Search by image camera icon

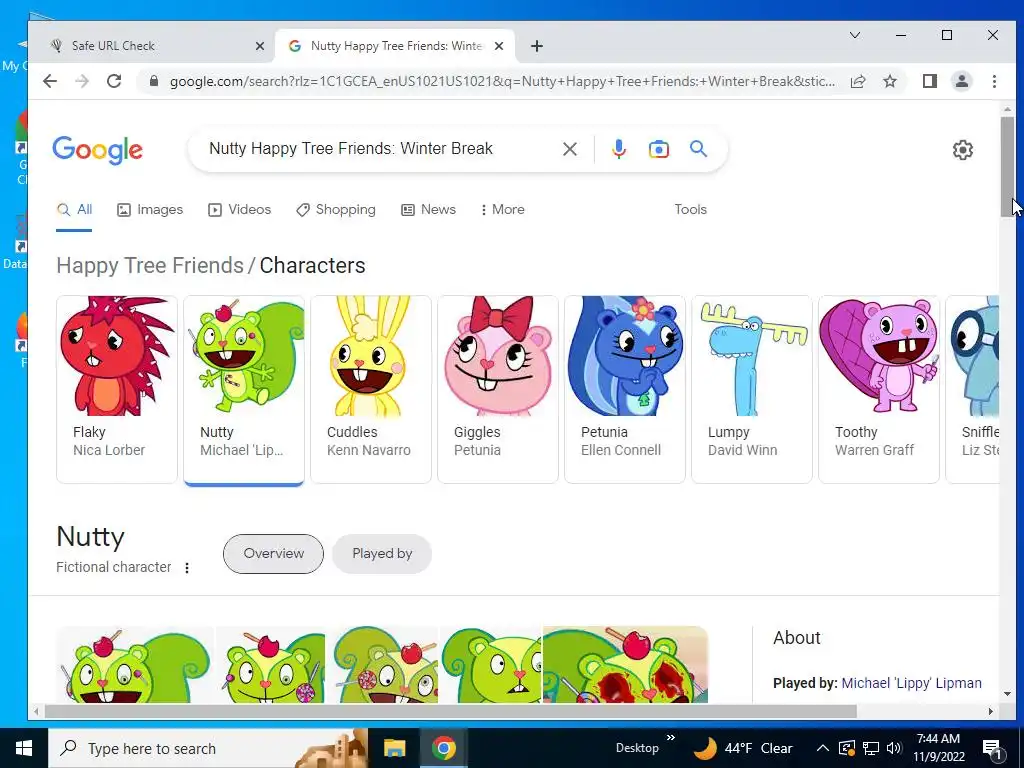[x=658, y=149]
